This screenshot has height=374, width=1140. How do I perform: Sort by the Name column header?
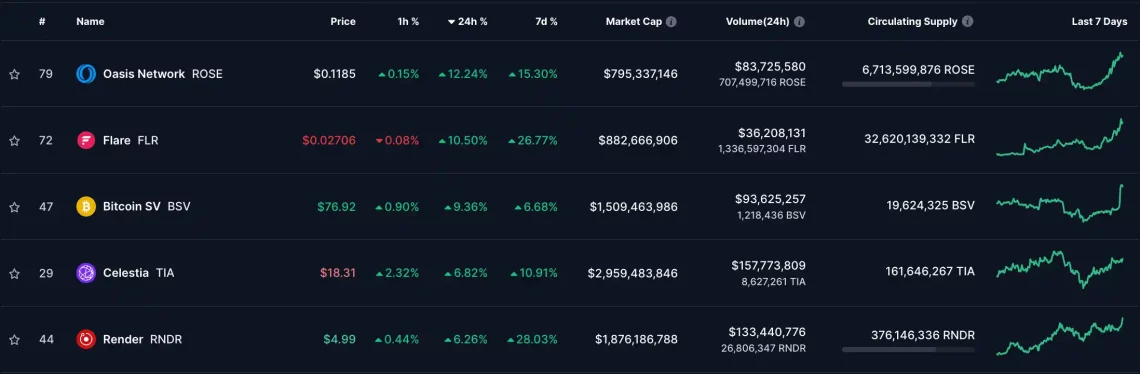(x=90, y=22)
